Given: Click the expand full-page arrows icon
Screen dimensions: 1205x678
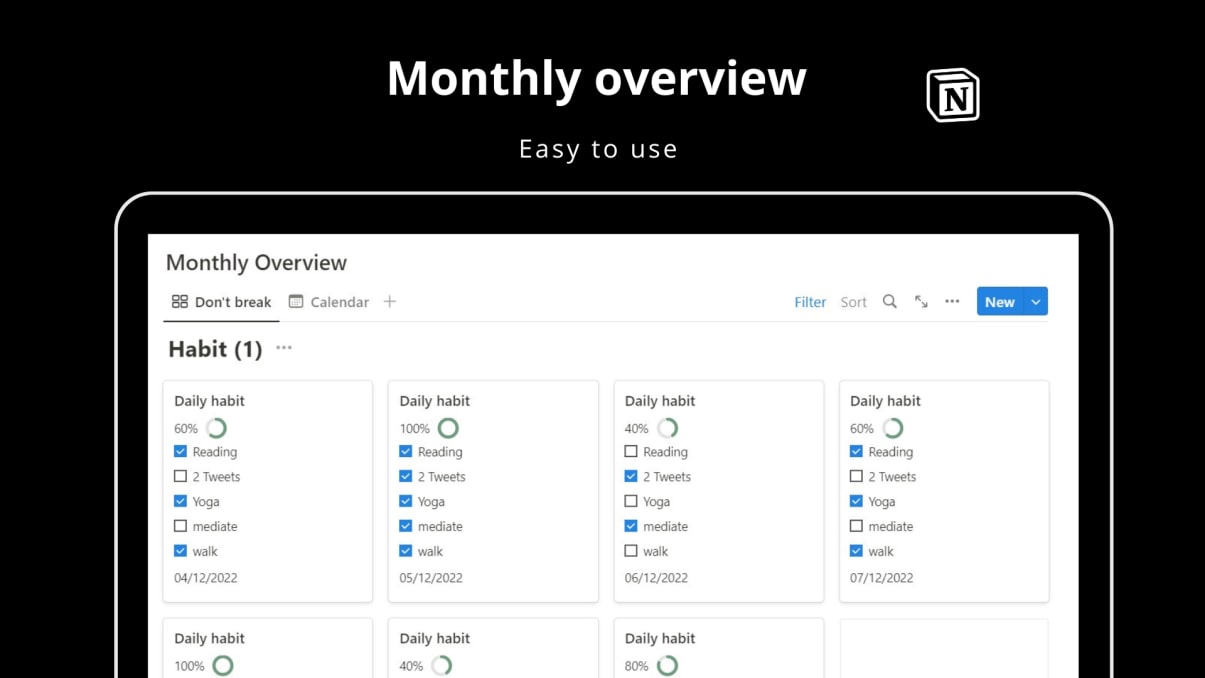Looking at the screenshot, I should click(x=921, y=301).
